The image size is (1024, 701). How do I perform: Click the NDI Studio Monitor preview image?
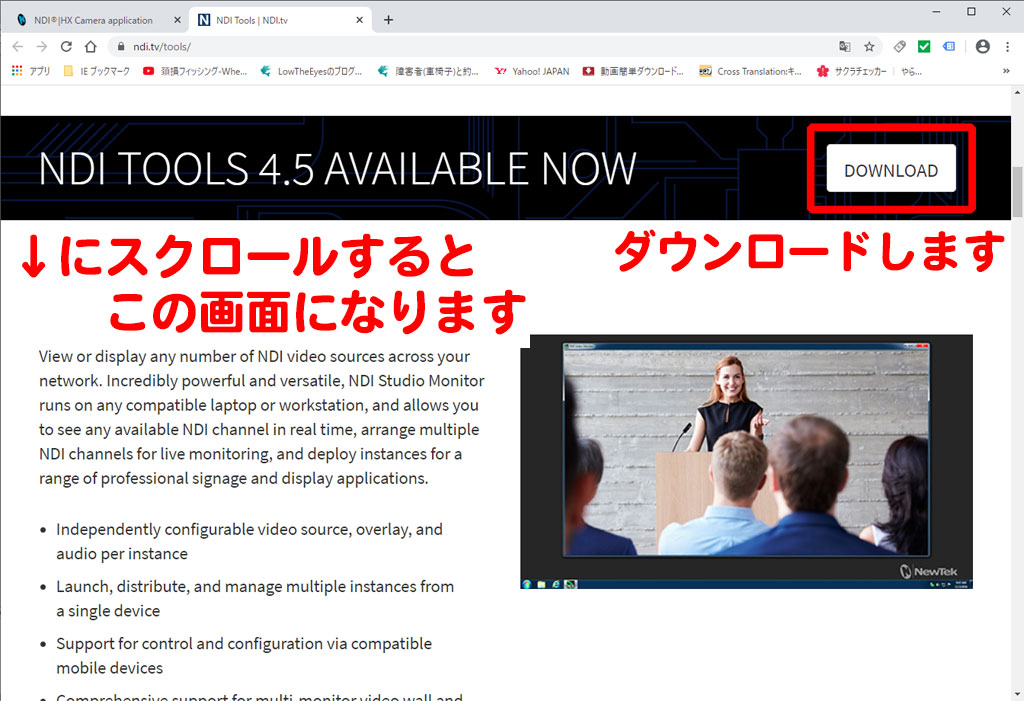point(746,461)
